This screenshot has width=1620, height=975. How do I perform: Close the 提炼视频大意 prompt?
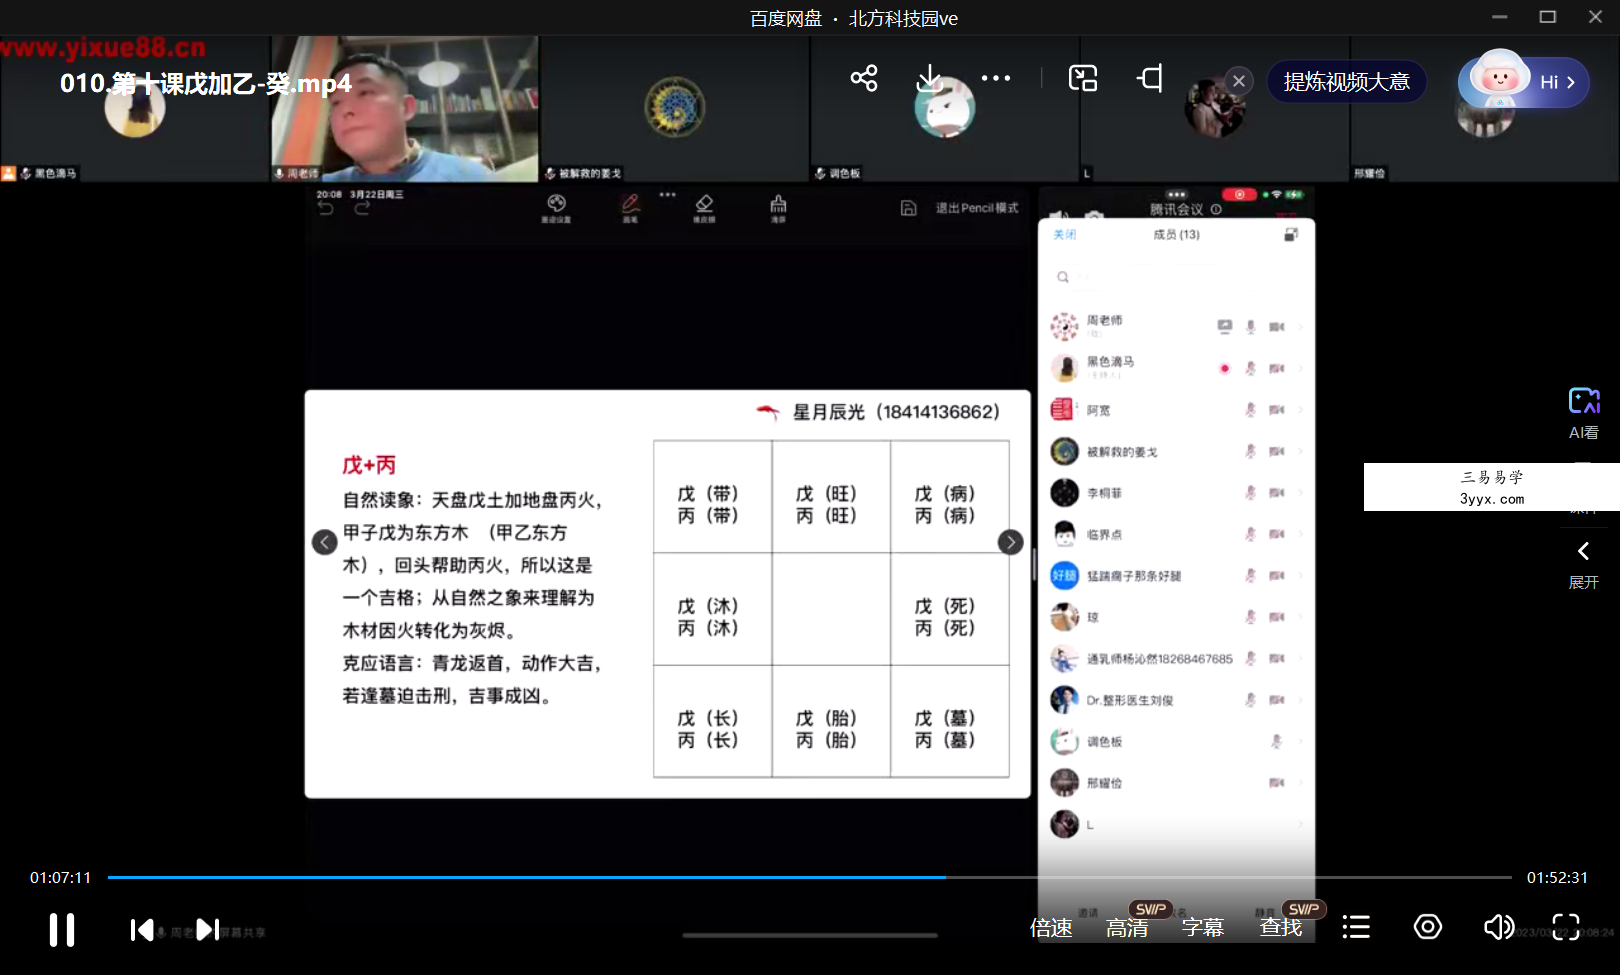click(x=1239, y=81)
